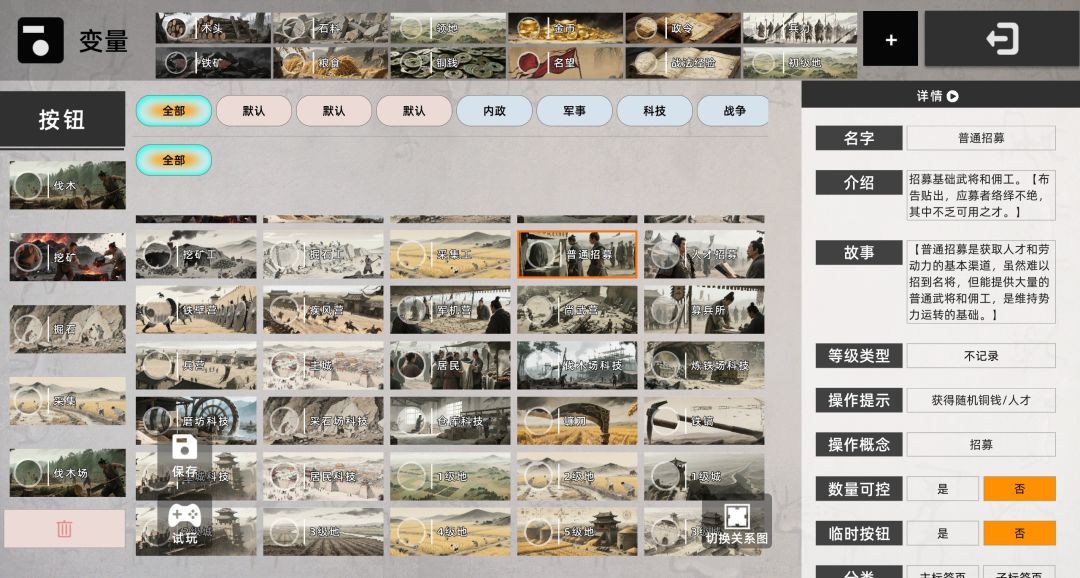Choose the 仓库科技 card
Image resolution: width=1080 pixels, height=578 pixels.
(450, 421)
